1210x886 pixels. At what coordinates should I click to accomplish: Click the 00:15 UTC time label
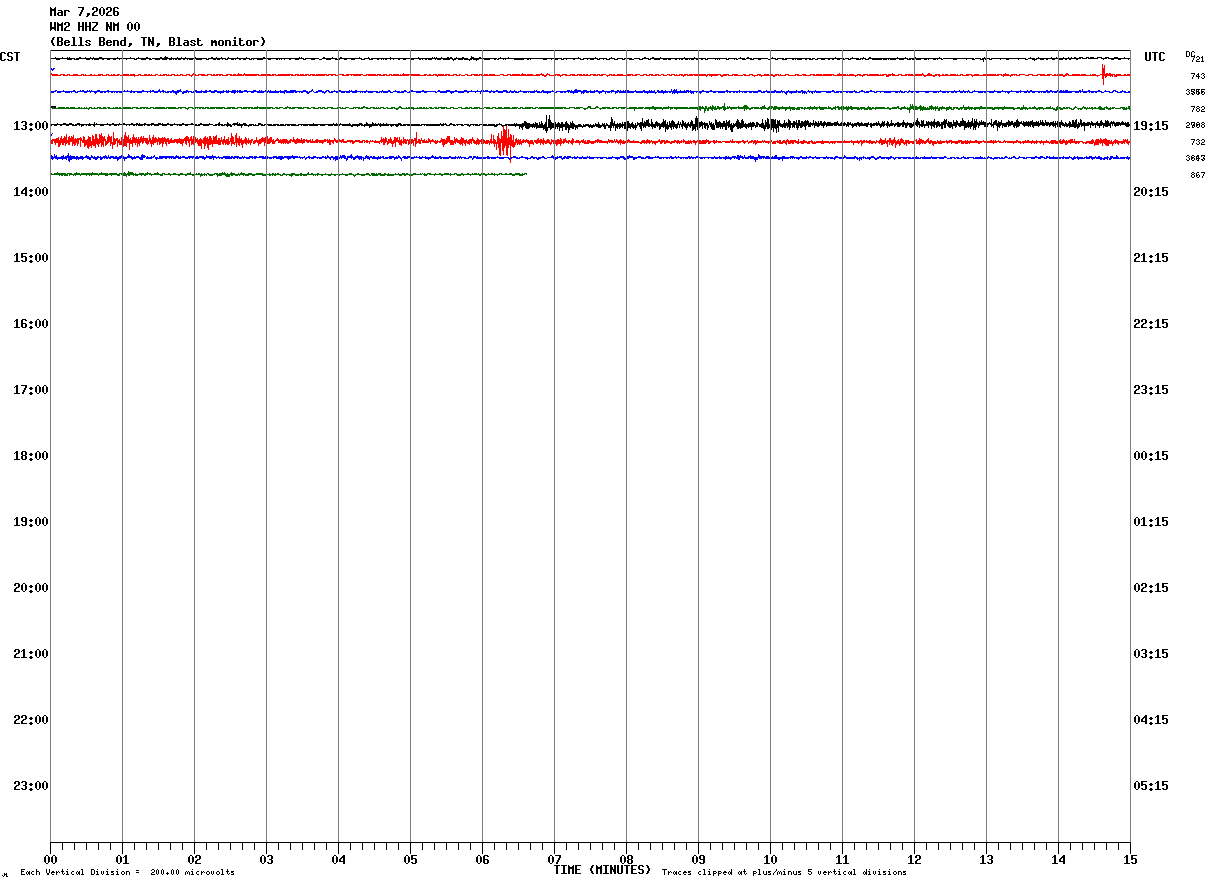pos(1151,456)
